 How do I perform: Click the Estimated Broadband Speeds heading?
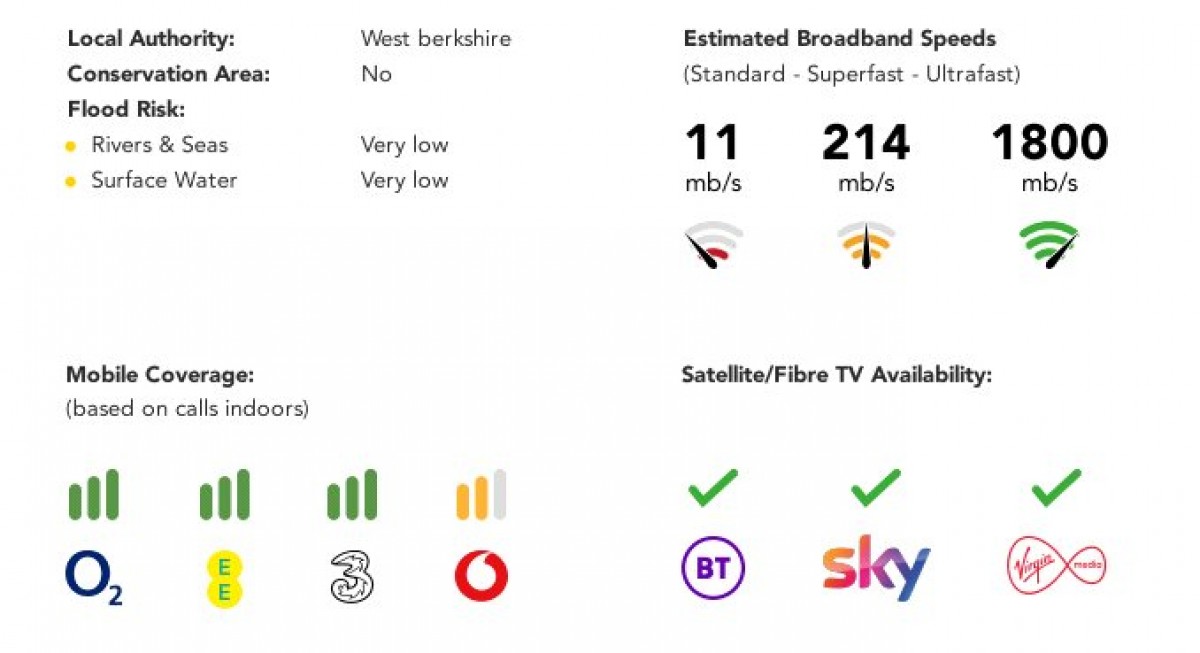[x=840, y=39]
